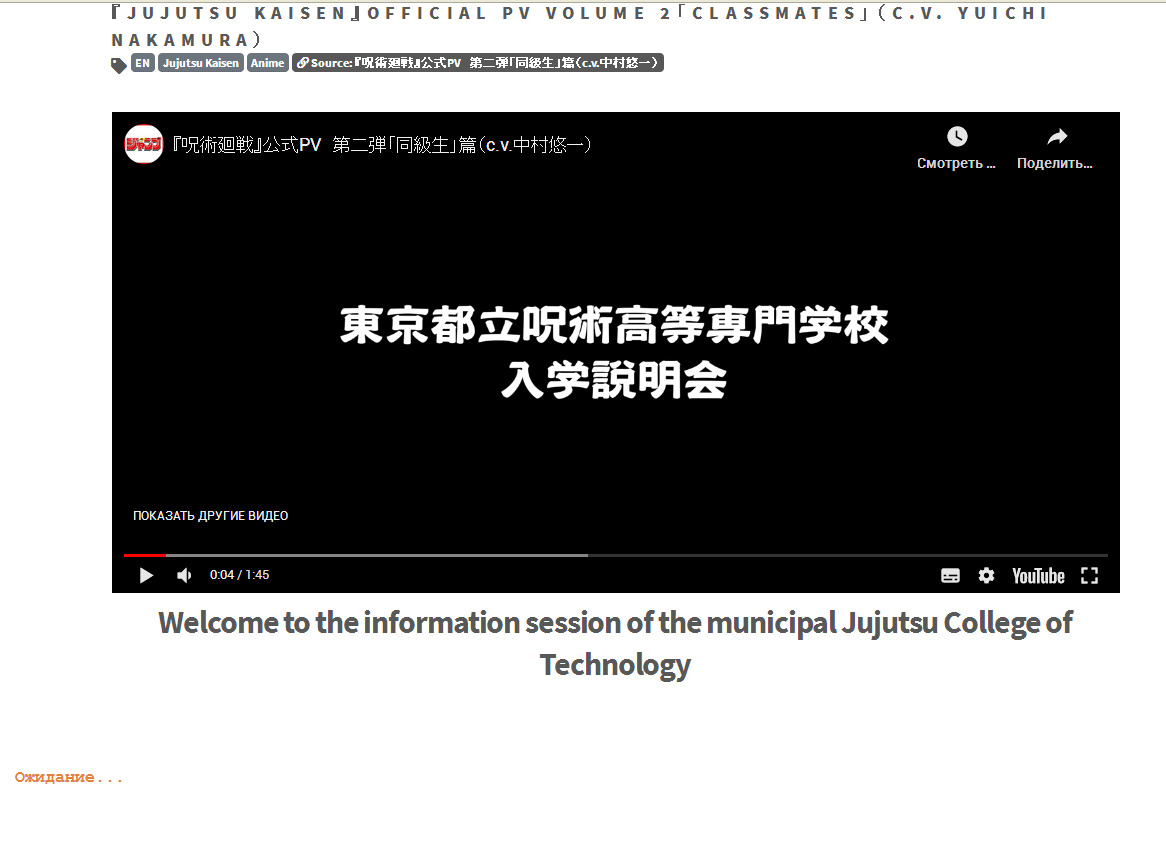Open the player settings gear menu
This screenshot has height=842, width=1166.
[x=986, y=576]
